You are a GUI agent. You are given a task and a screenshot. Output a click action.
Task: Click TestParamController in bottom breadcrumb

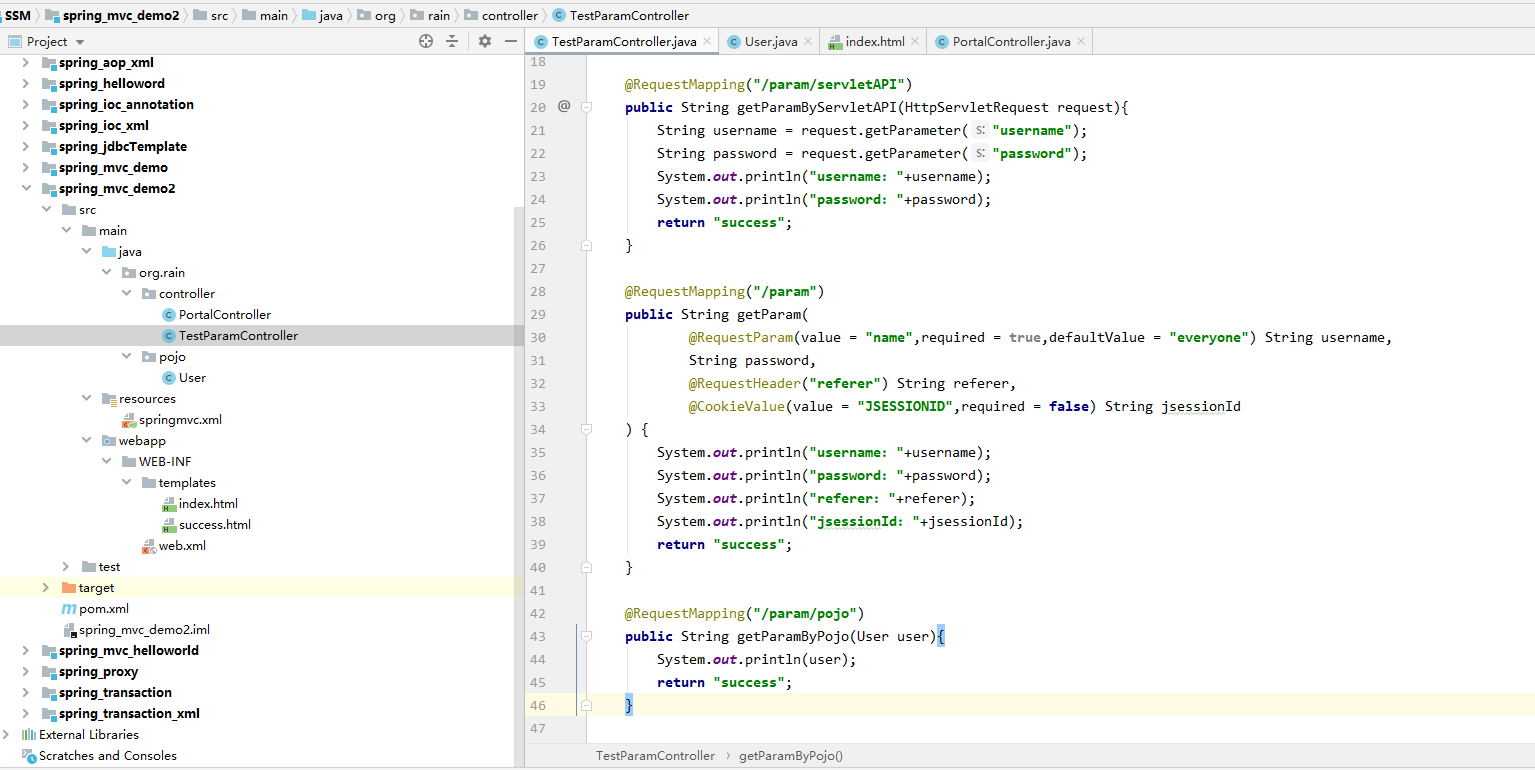(x=655, y=756)
